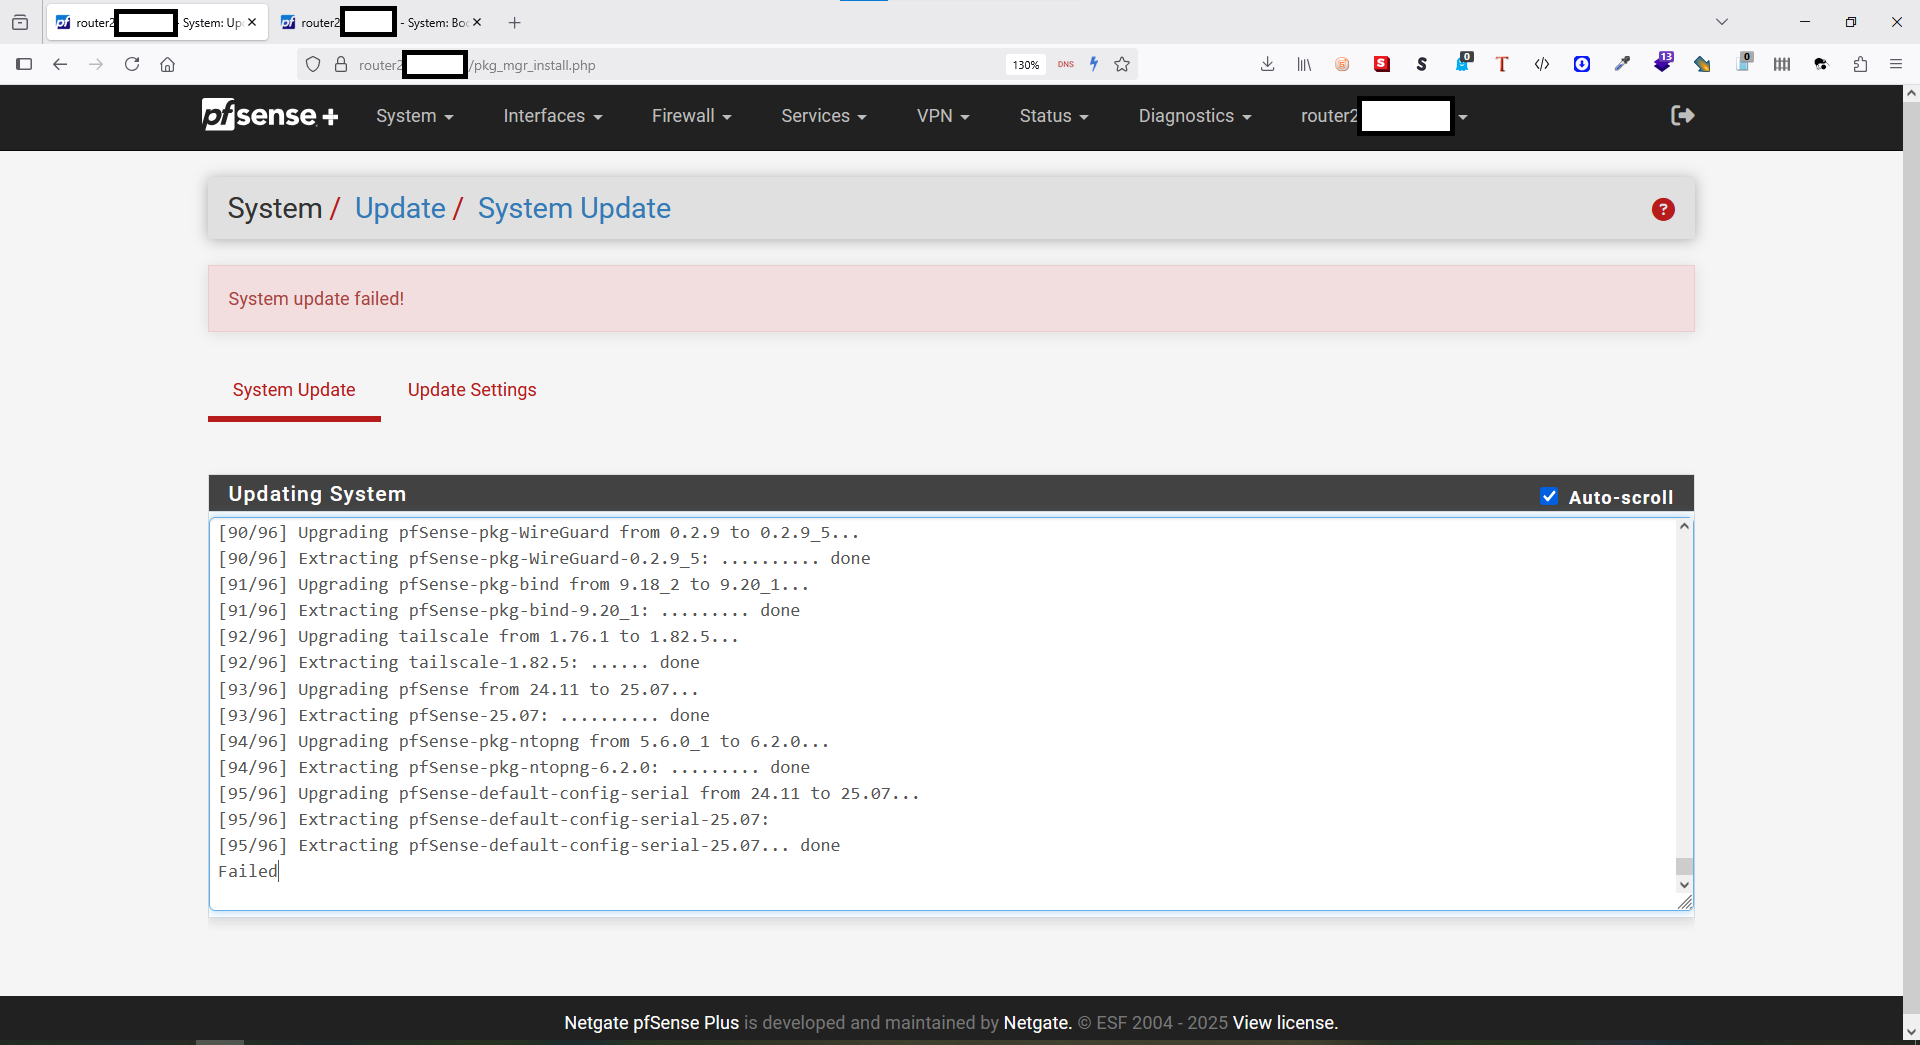Click the site padlock icon

pos(341,64)
